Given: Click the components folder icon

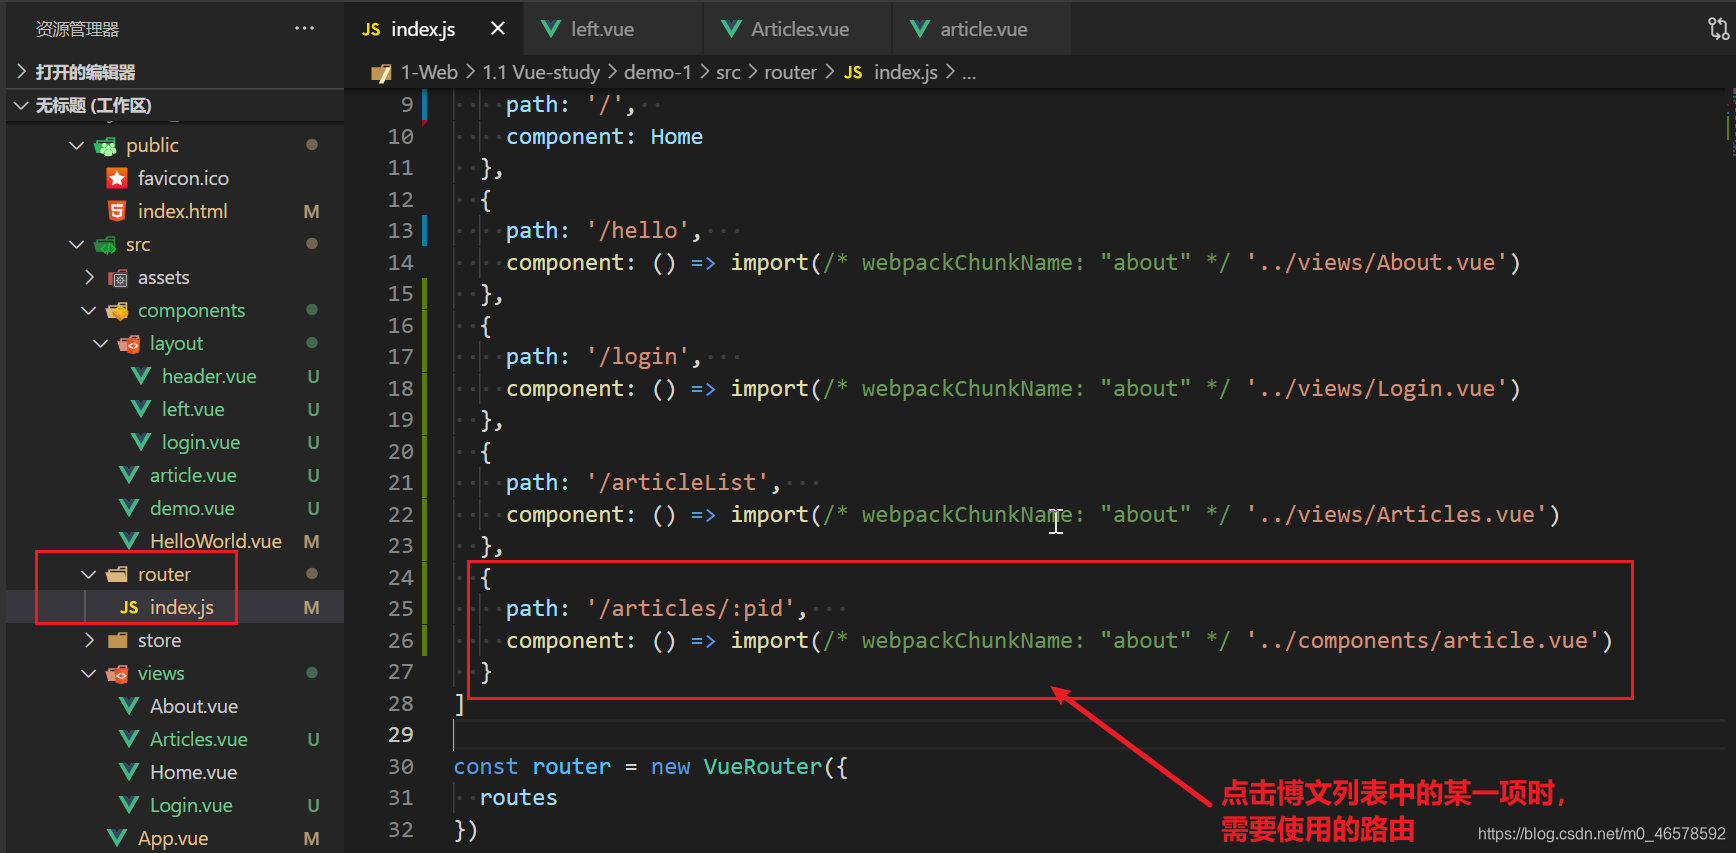Looking at the screenshot, I should click(x=117, y=311).
